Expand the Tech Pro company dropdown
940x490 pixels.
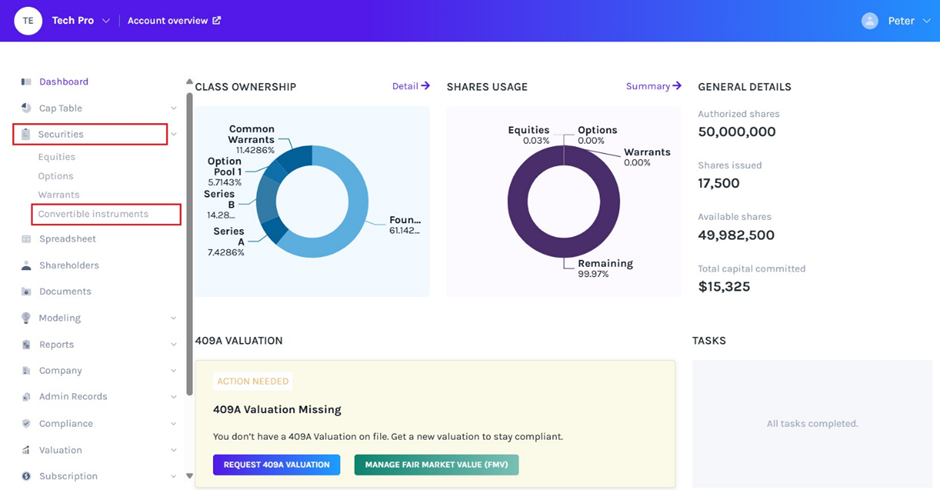[x=106, y=21]
